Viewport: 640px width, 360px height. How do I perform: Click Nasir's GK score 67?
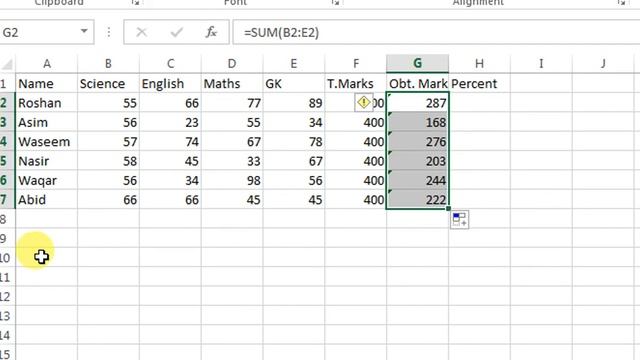pos(294,161)
